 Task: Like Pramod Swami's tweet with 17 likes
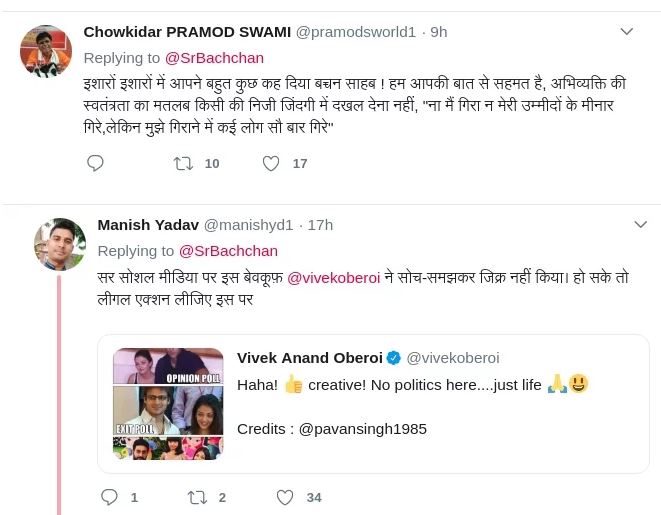point(271,163)
